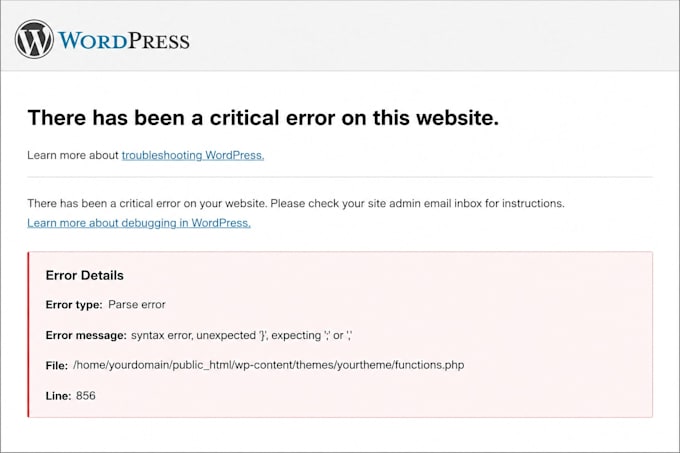Screen dimensions: 680x453
Task: Click the Line label in error box
Action: click(x=58, y=395)
